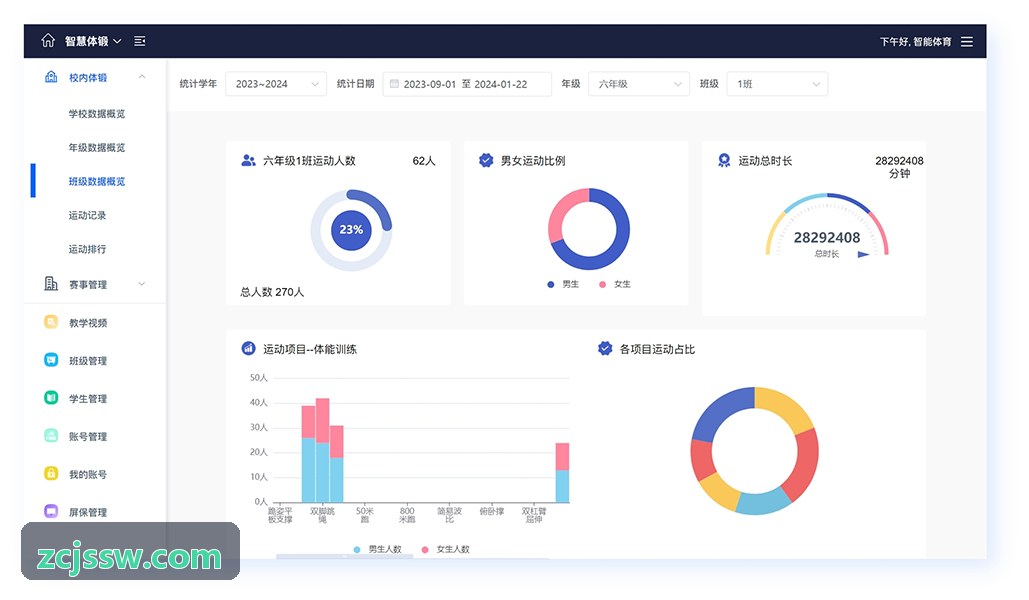Click the 下午好, 智能体育 greeting text

pos(915,41)
